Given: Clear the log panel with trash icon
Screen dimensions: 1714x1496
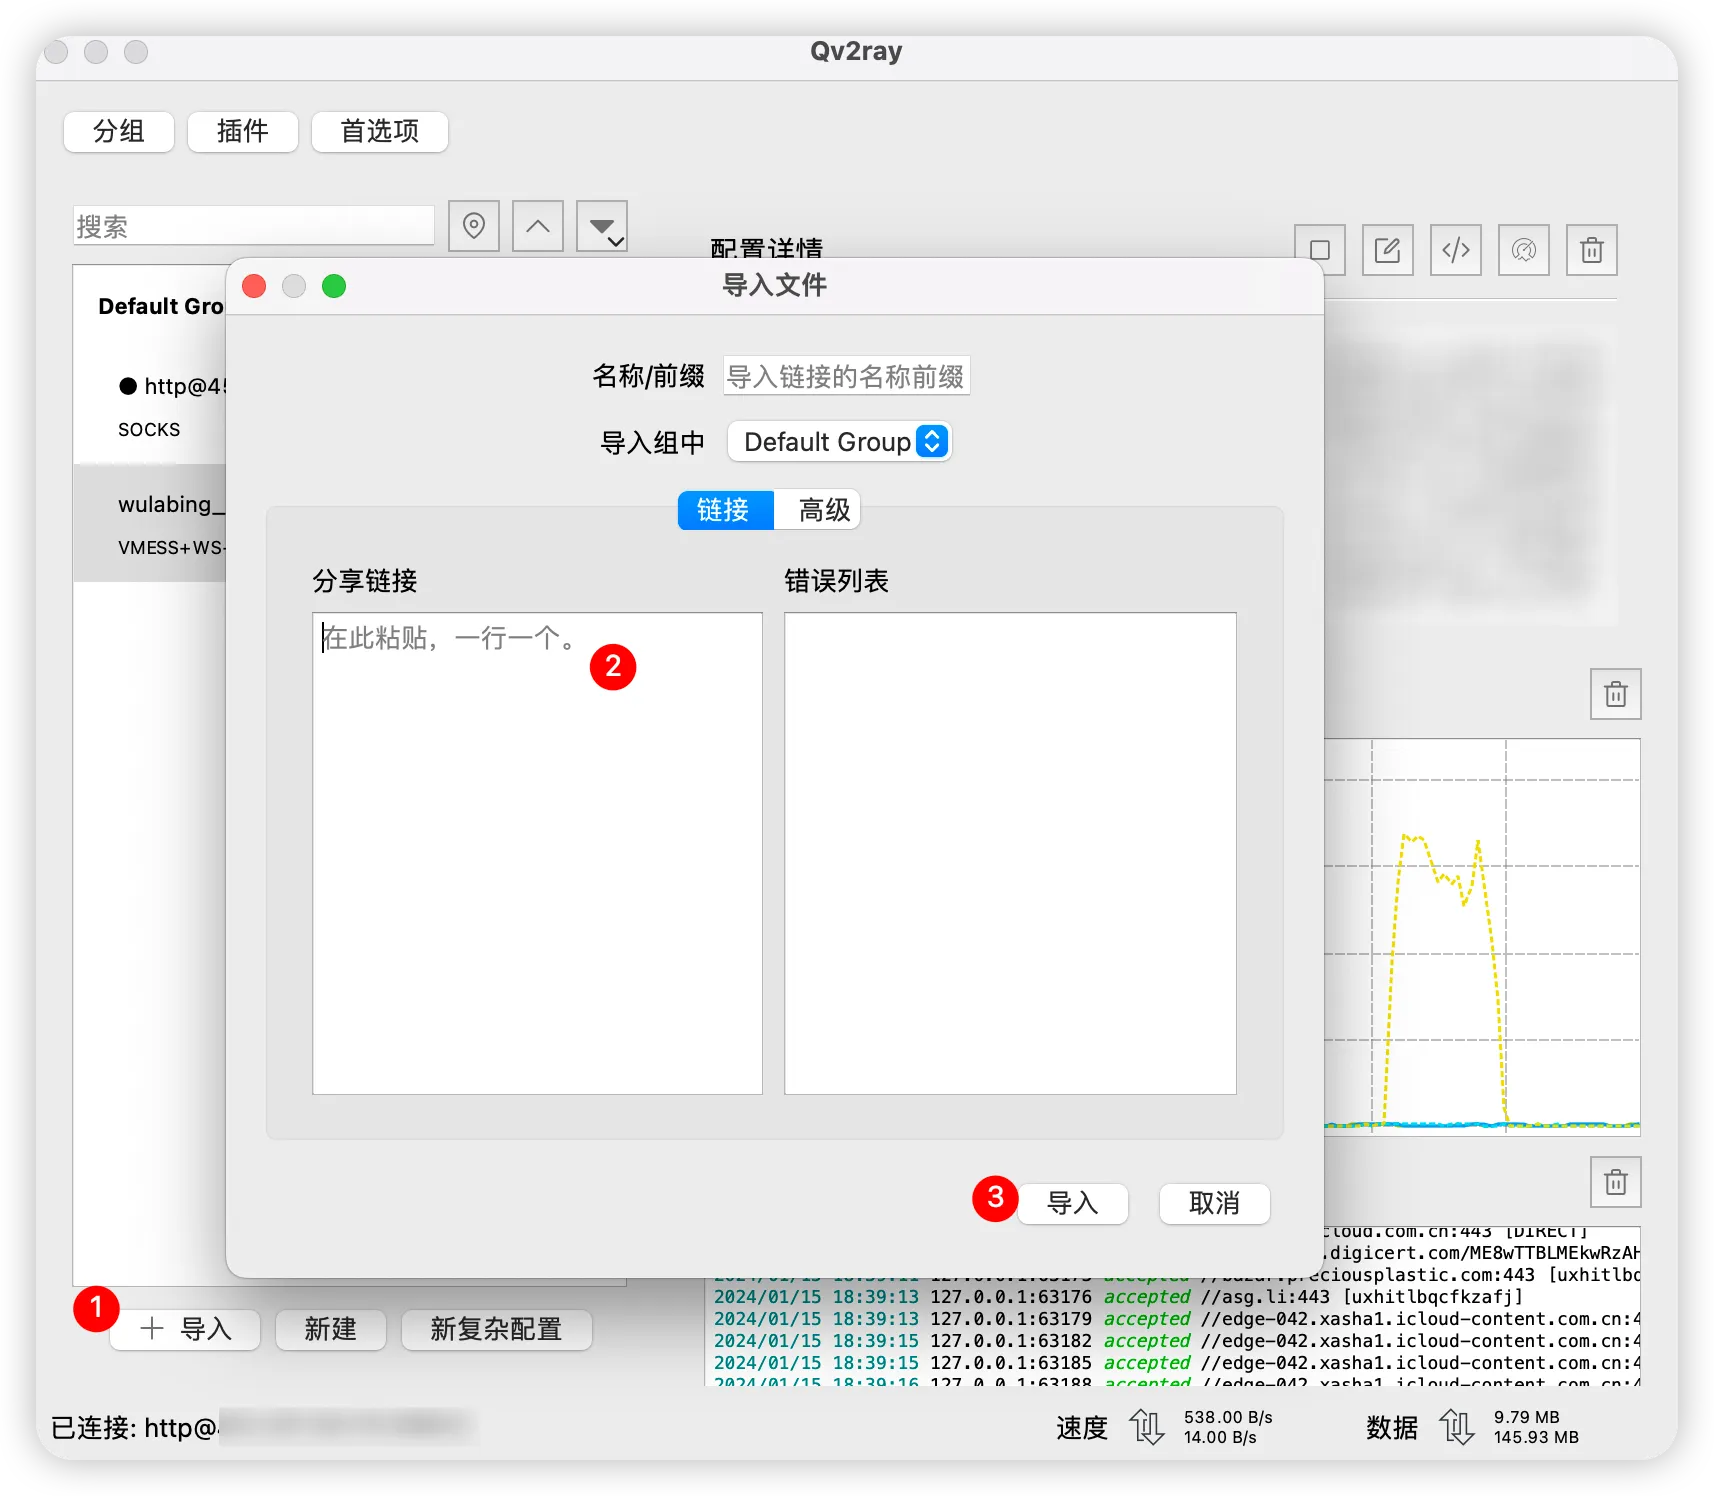Looking at the screenshot, I should 1614,1182.
